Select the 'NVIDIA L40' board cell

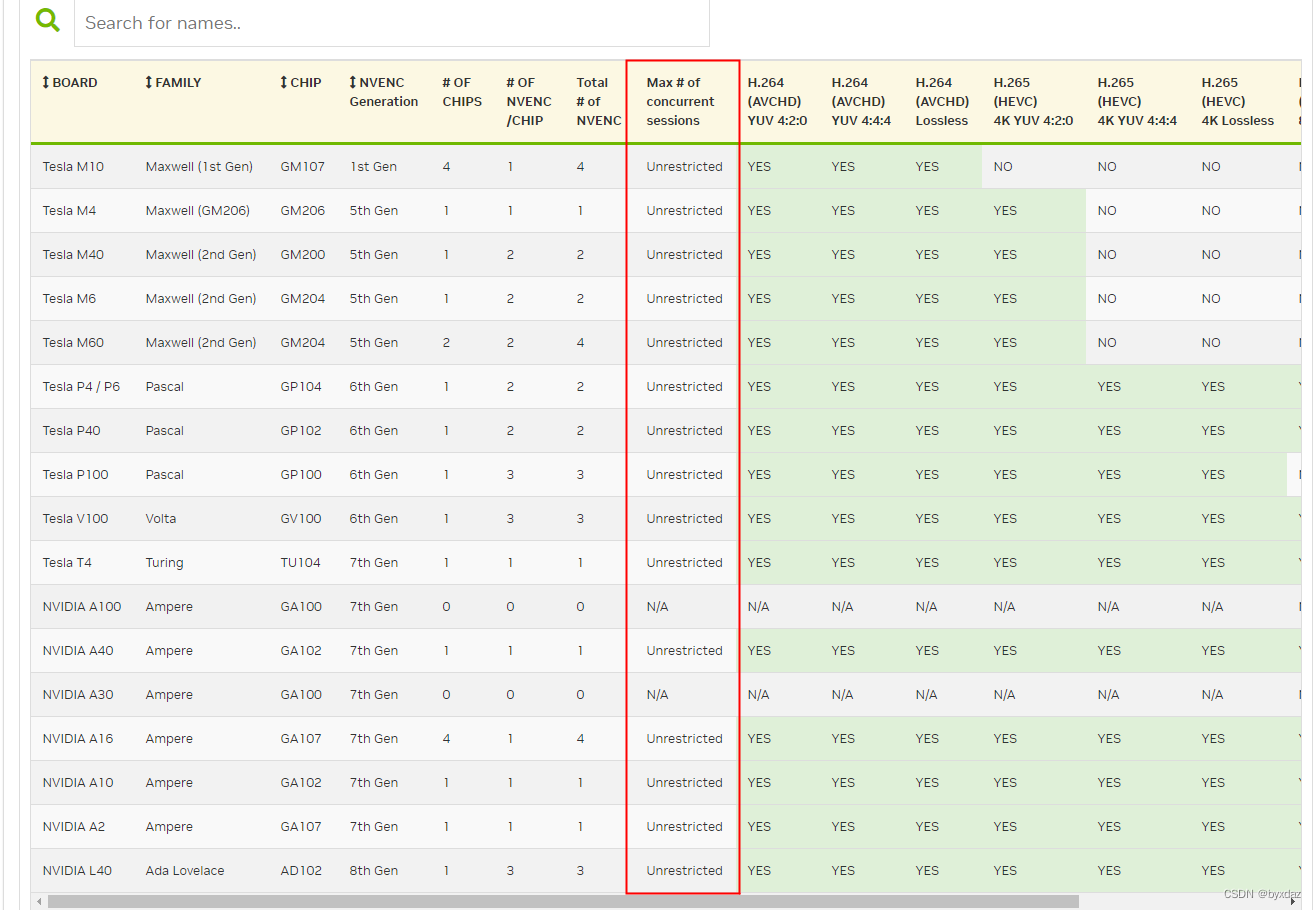(77, 871)
